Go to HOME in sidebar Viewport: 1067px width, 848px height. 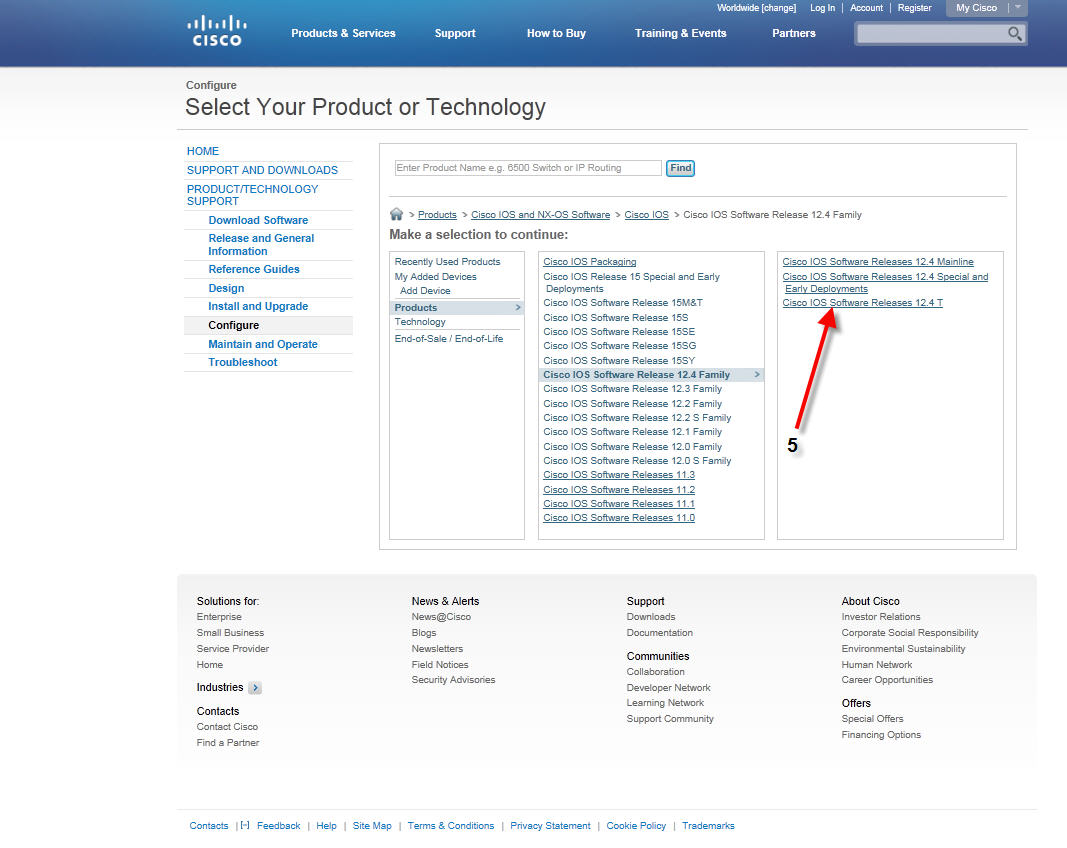click(x=203, y=151)
